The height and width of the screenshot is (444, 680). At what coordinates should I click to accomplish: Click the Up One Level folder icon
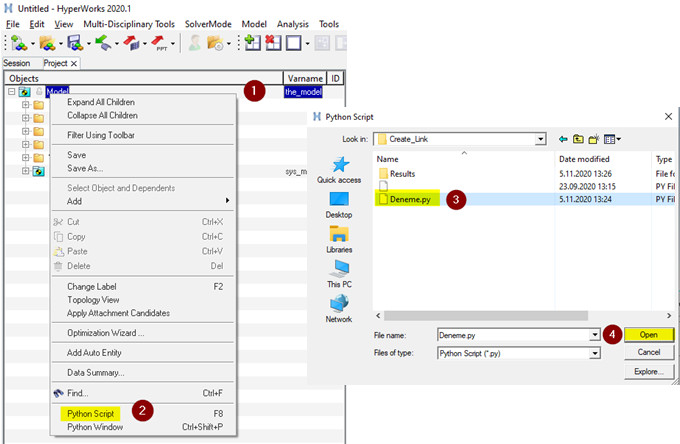[x=578, y=139]
